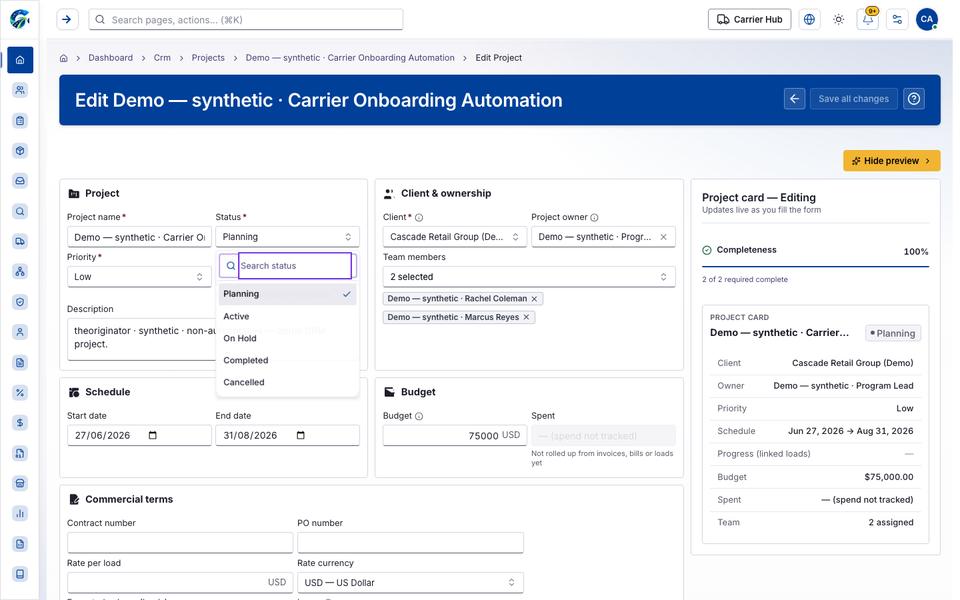Open the package box sidebar icon

20,151
